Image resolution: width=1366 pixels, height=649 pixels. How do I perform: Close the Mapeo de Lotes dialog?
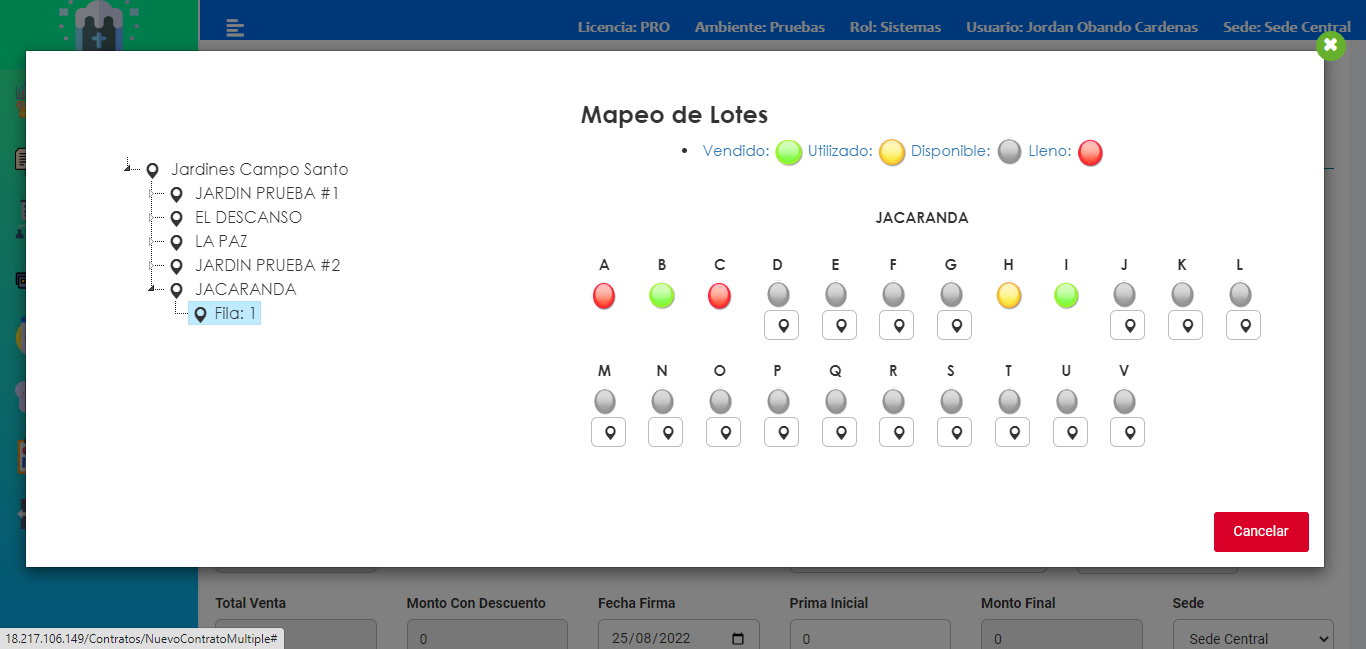pos(1330,46)
